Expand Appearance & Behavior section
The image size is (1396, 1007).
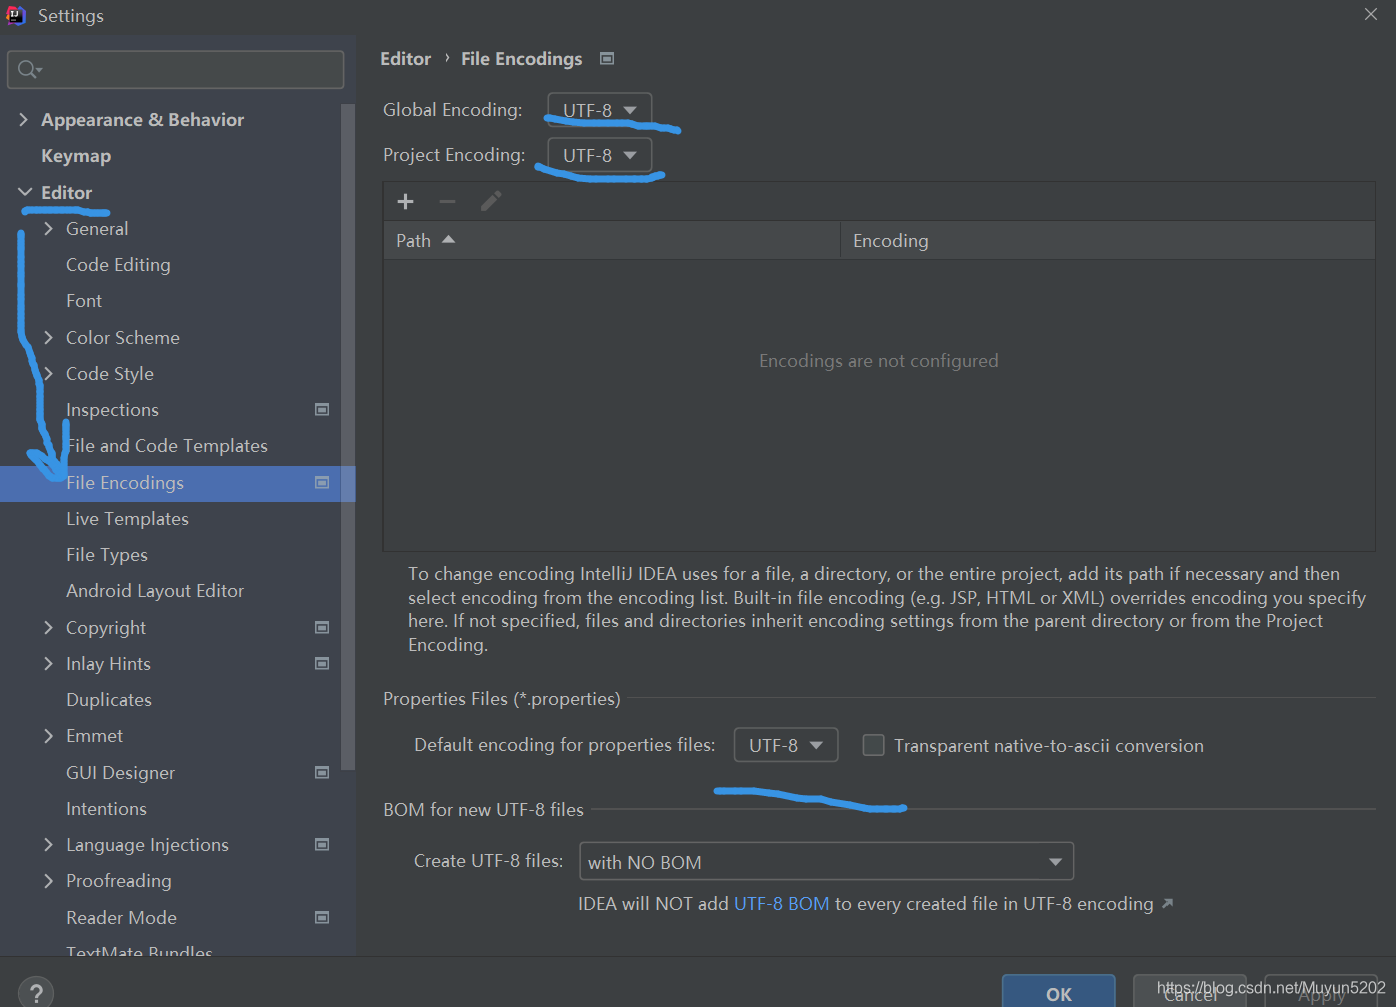click(x=23, y=119)
